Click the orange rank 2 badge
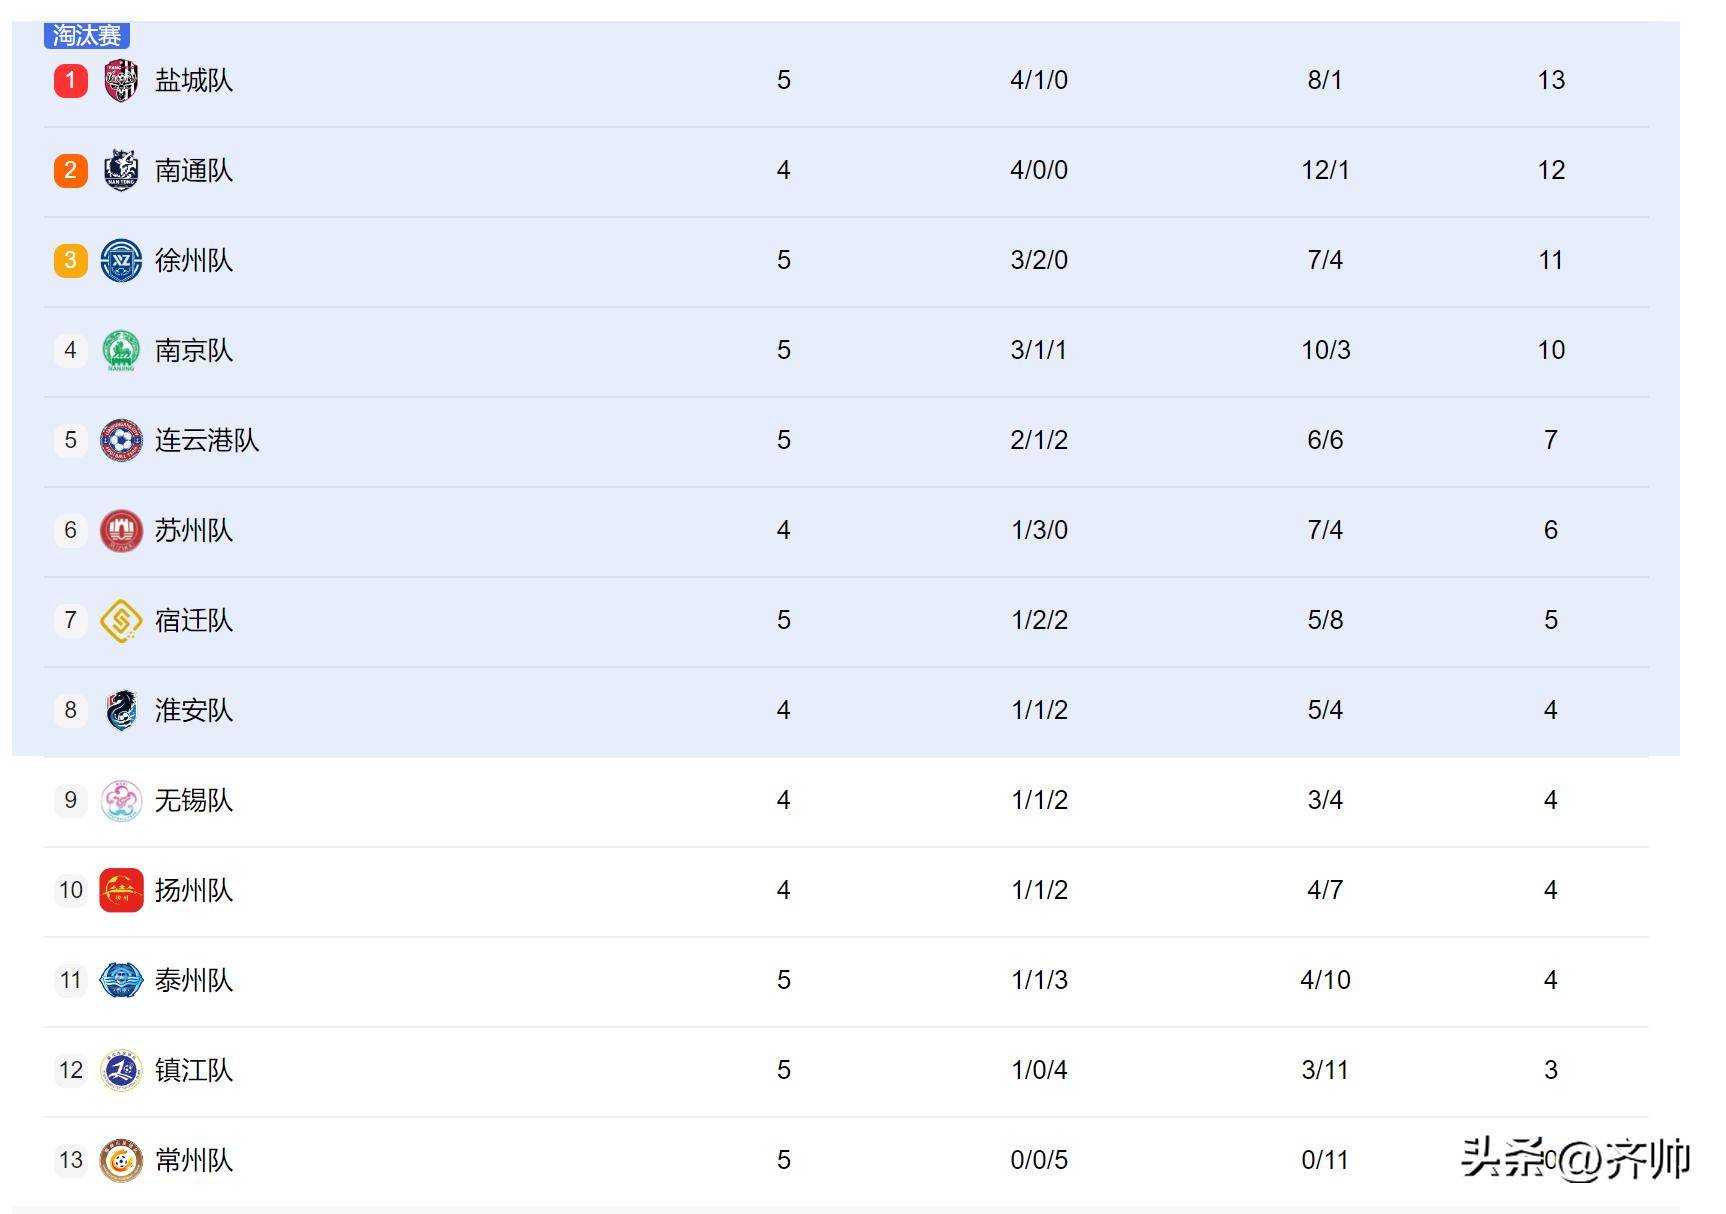 (x=71, y=170)
